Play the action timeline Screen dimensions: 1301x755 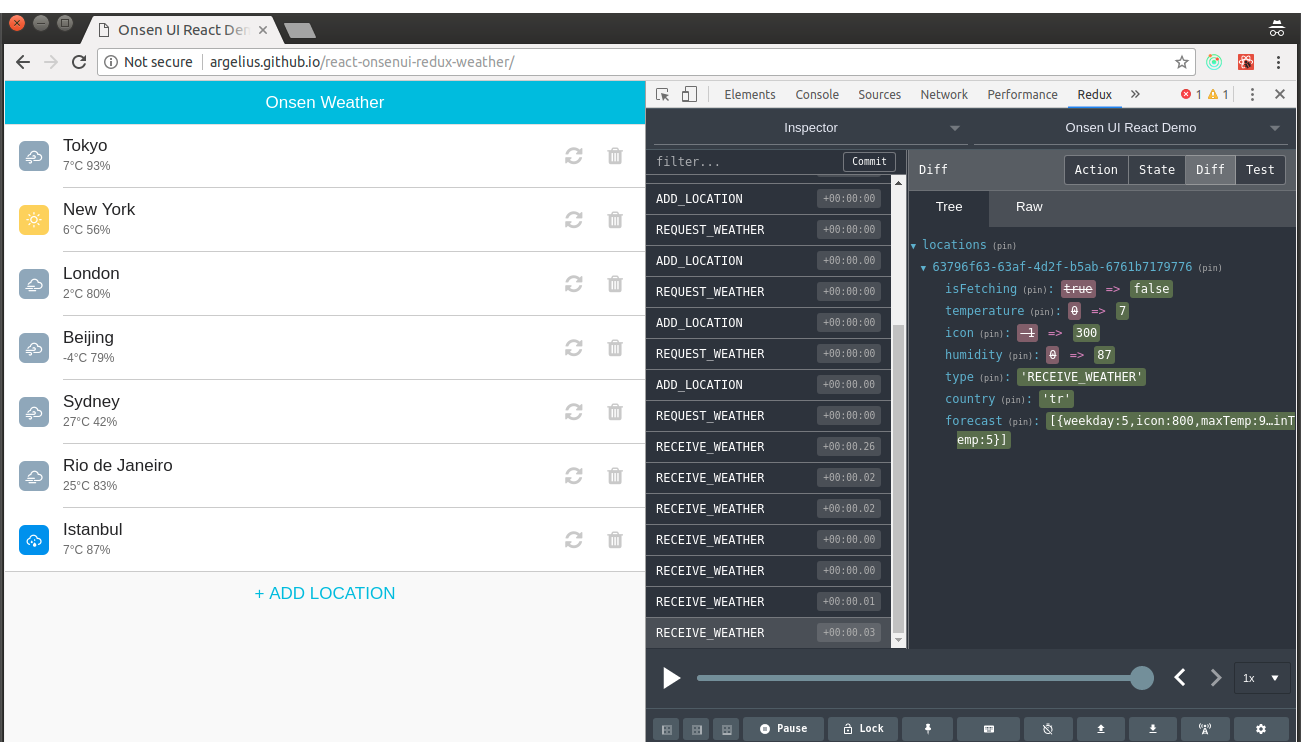[x=672, y=678]
